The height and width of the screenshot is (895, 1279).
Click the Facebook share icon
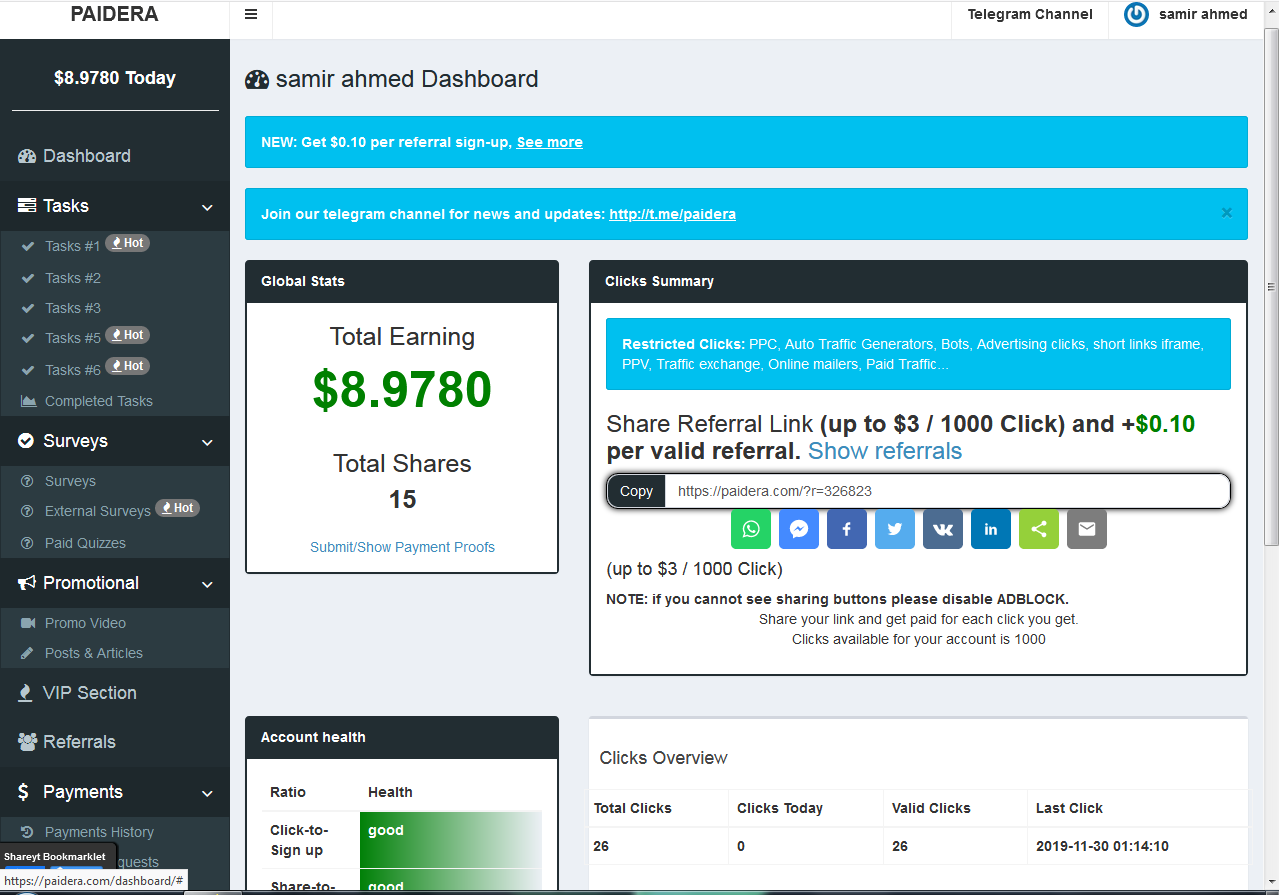pos(847,529)
